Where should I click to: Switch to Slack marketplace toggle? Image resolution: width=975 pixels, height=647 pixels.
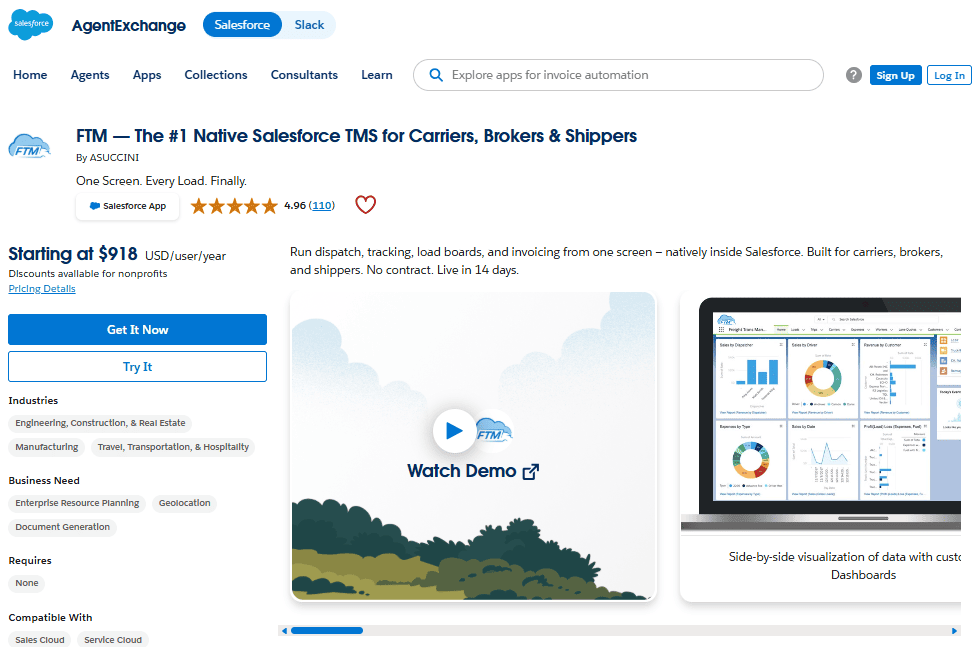pos(309,25)
